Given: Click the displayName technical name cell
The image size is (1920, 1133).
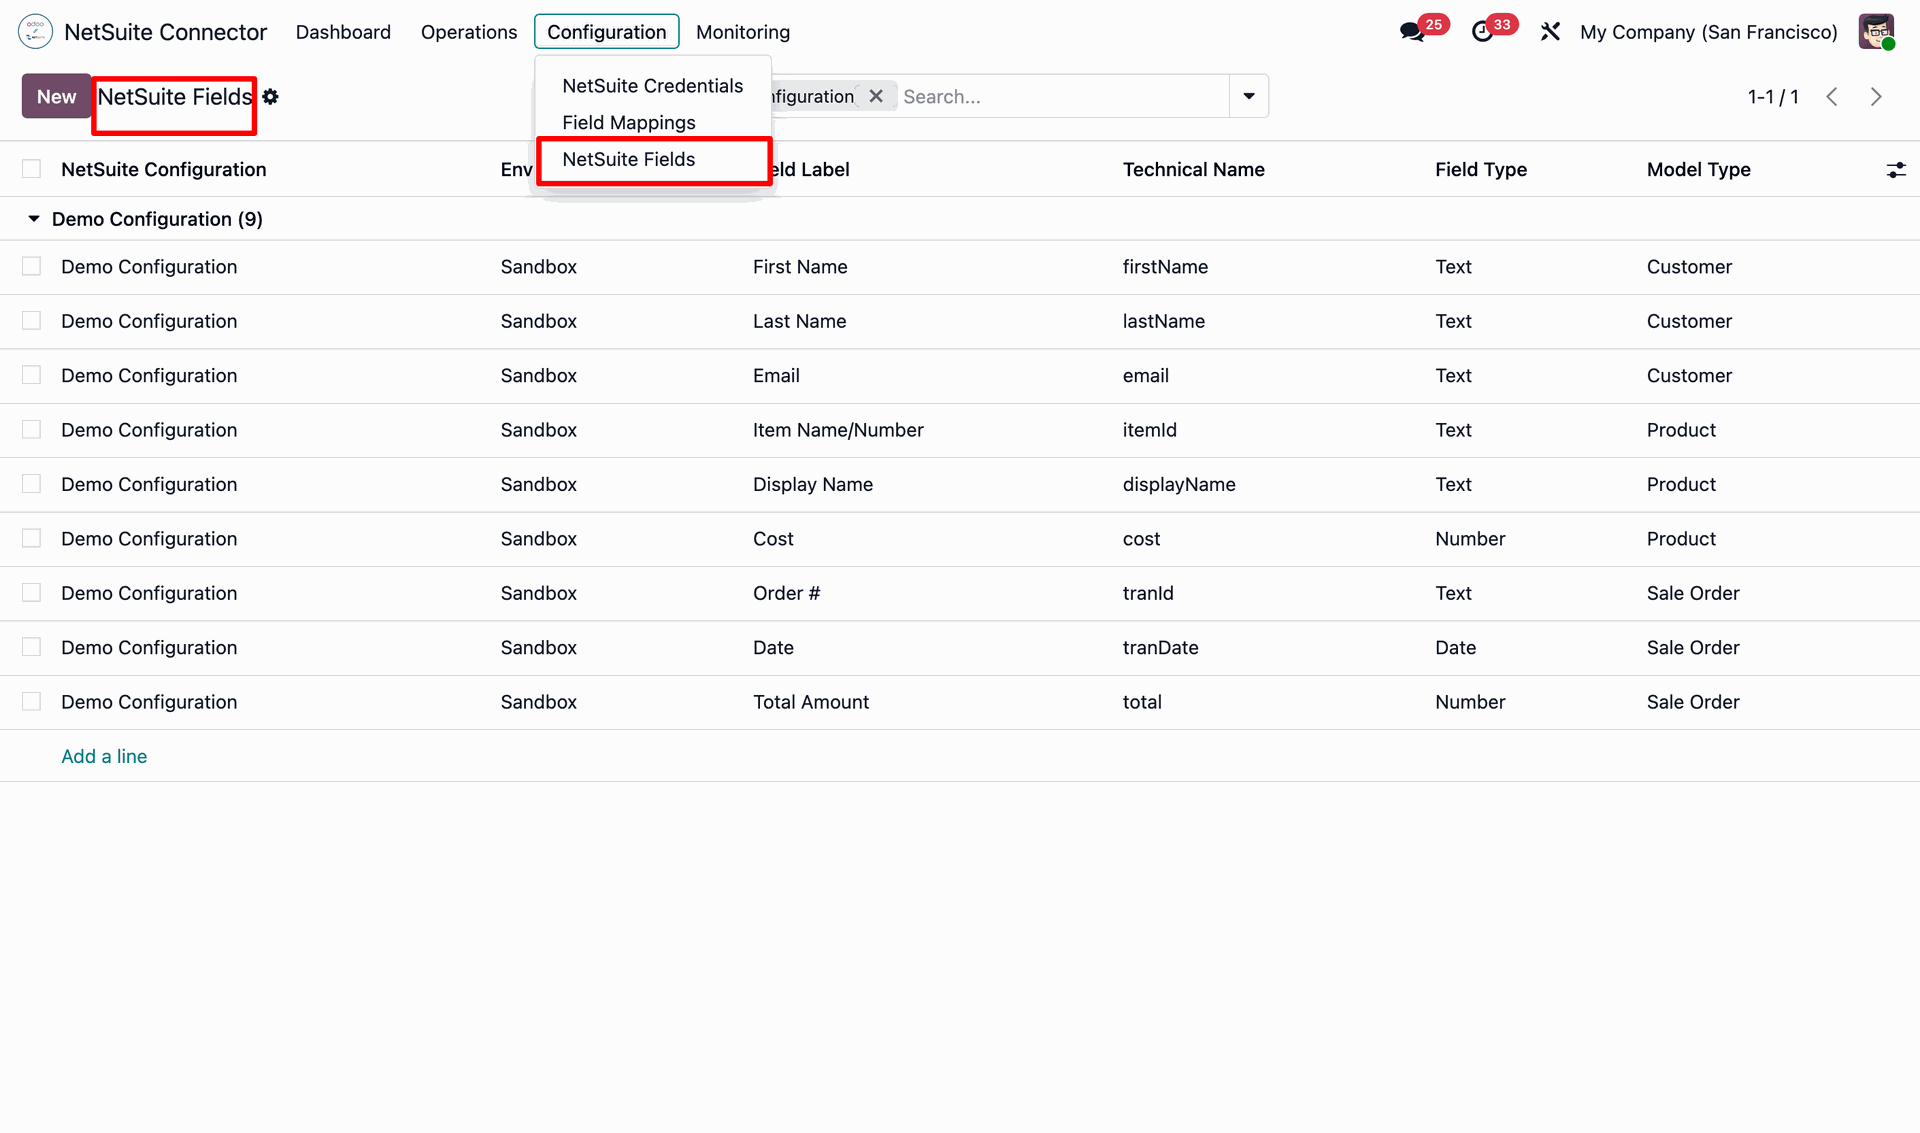Looking at the screenshot, I should pos(1179,484).
